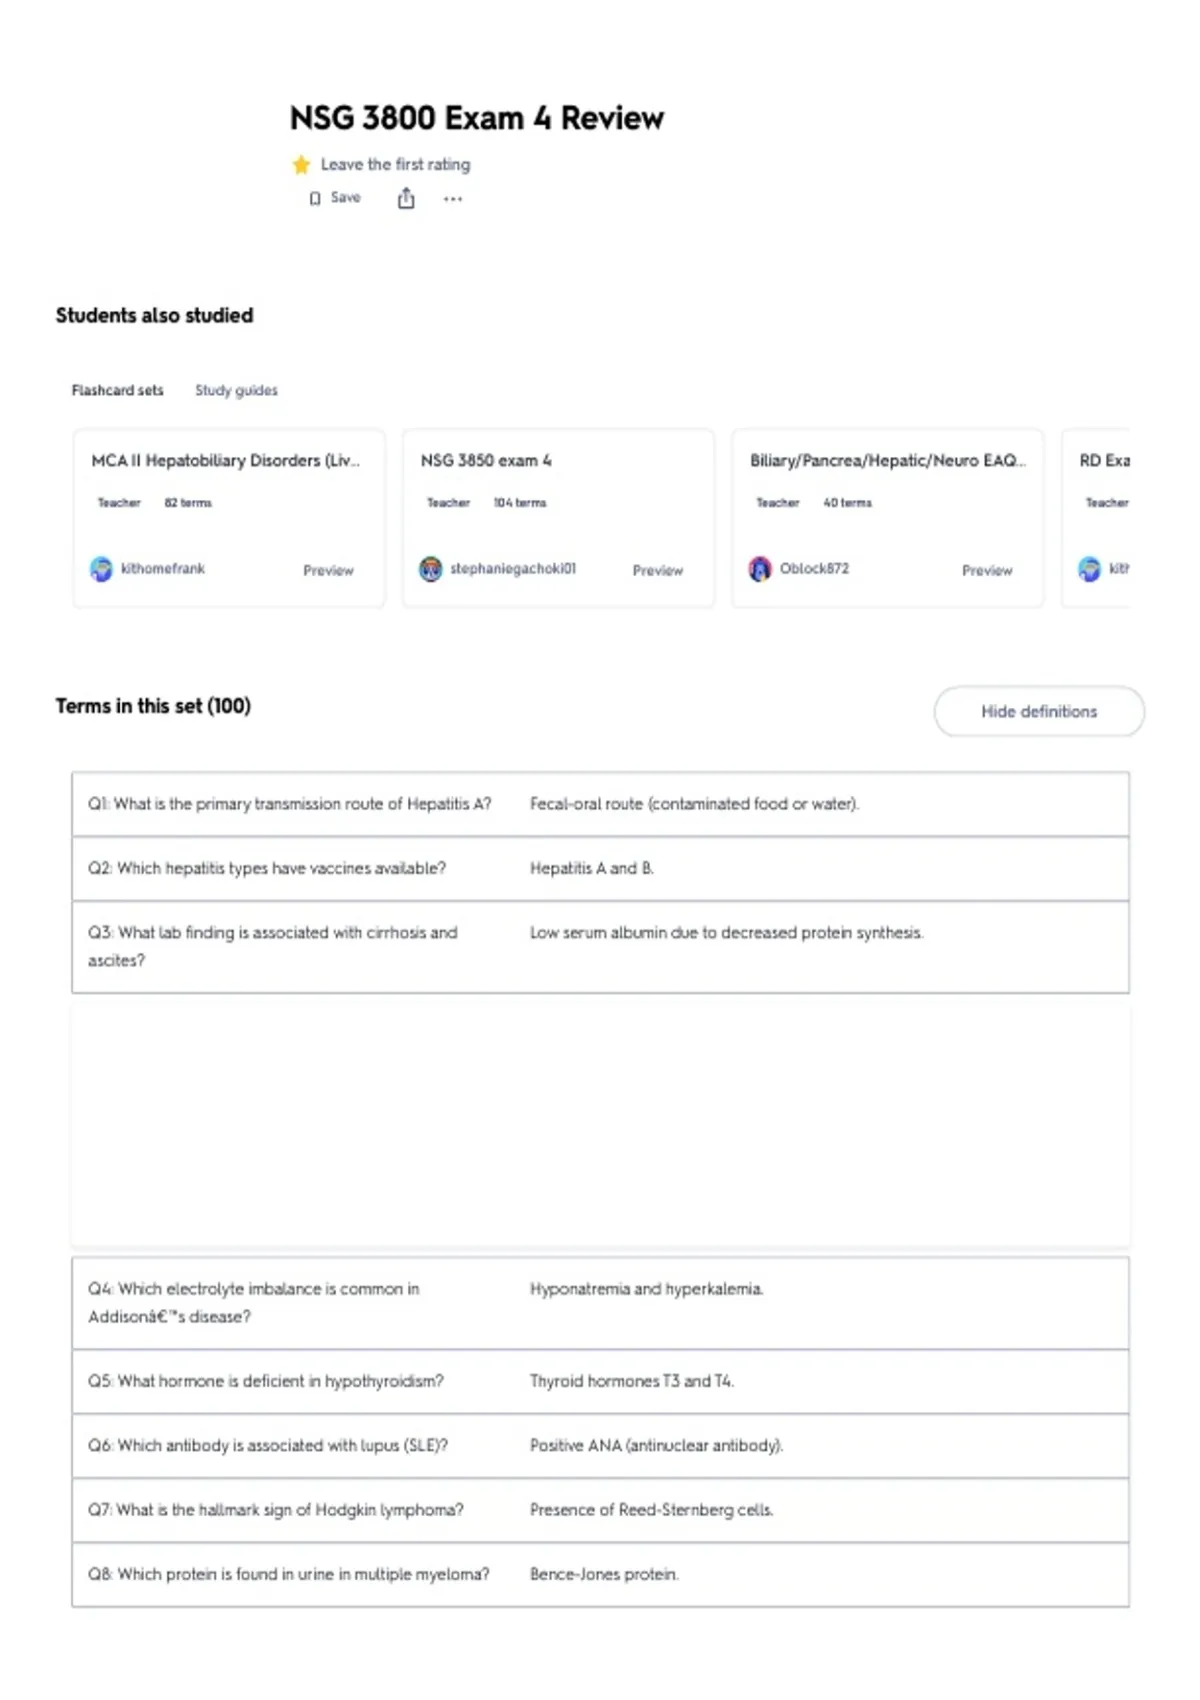Preview the MCA II Hepatobiliary Disorders set
This screenshot has width=1200, height=1700.
(328, 570)
